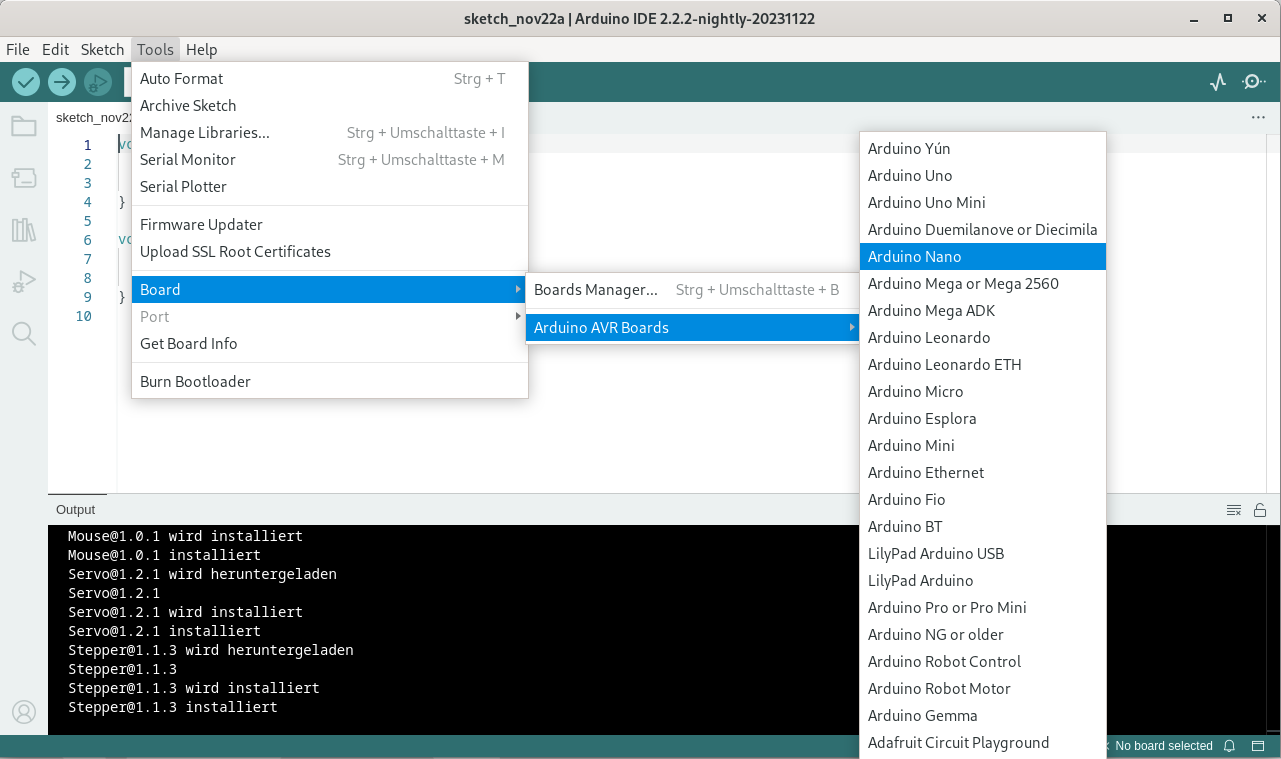The image size is (1281, 759).
Task: Select Arduino Mega ADK board
Action: point(983,310)
